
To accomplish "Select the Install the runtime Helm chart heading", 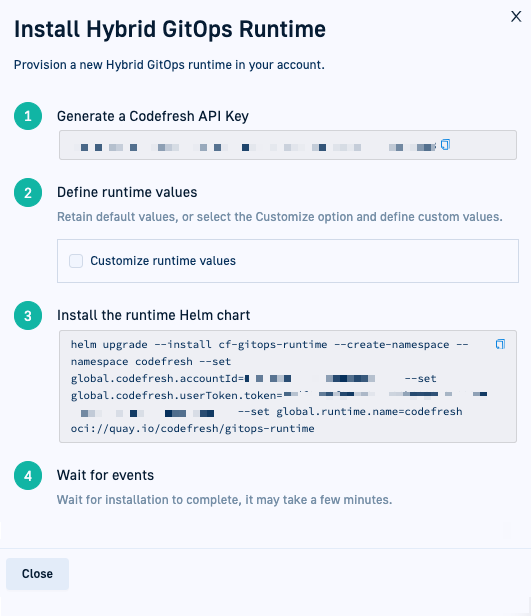I will [x=154, y=315].
